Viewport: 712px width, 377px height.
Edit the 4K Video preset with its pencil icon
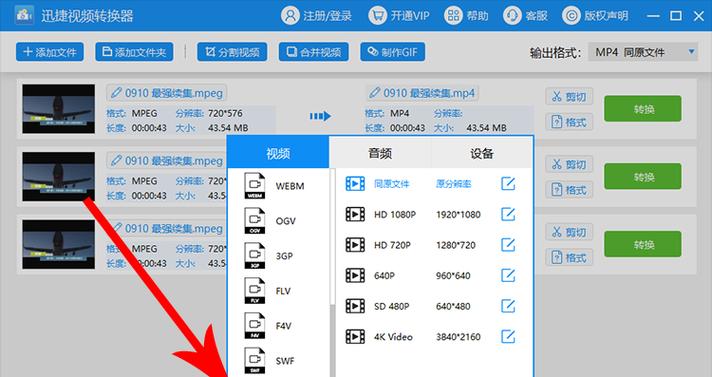pyautogui.click(x=508, y=337)
